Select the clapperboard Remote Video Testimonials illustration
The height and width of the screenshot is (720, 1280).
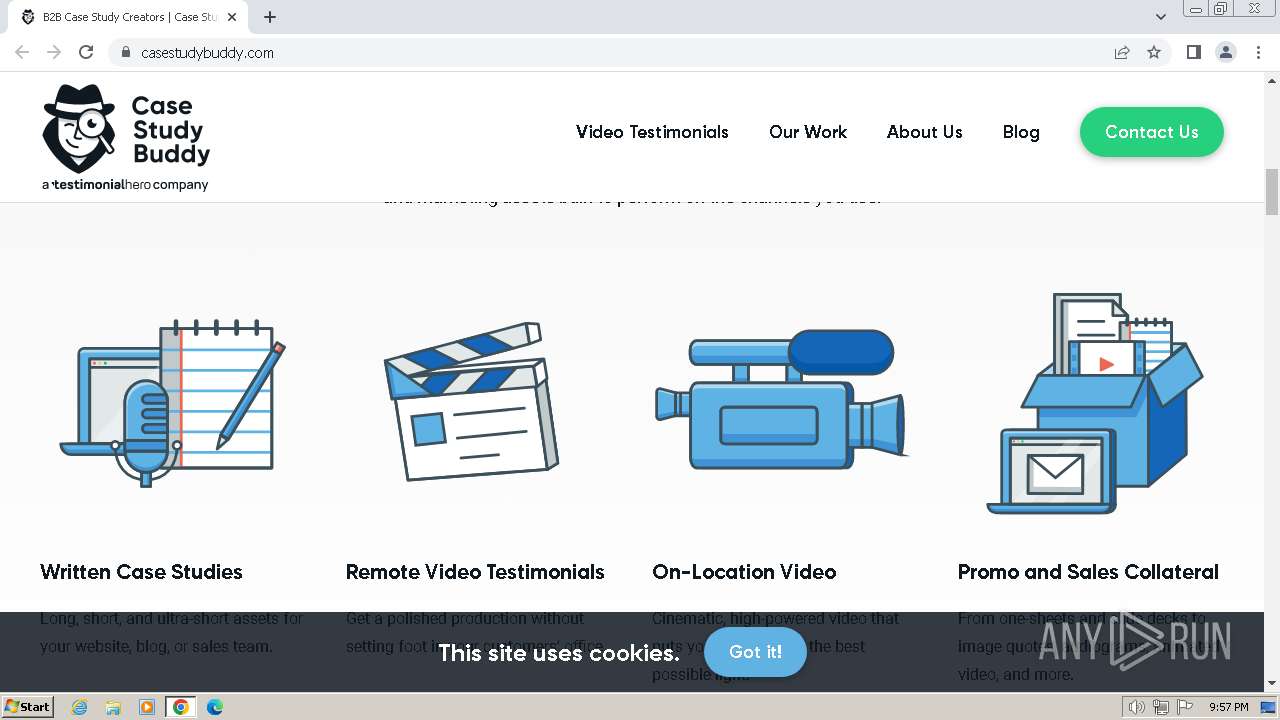tap(471, 402)
